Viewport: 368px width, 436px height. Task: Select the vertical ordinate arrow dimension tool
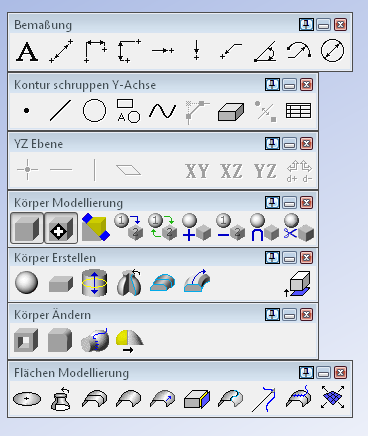click(197, 51)
